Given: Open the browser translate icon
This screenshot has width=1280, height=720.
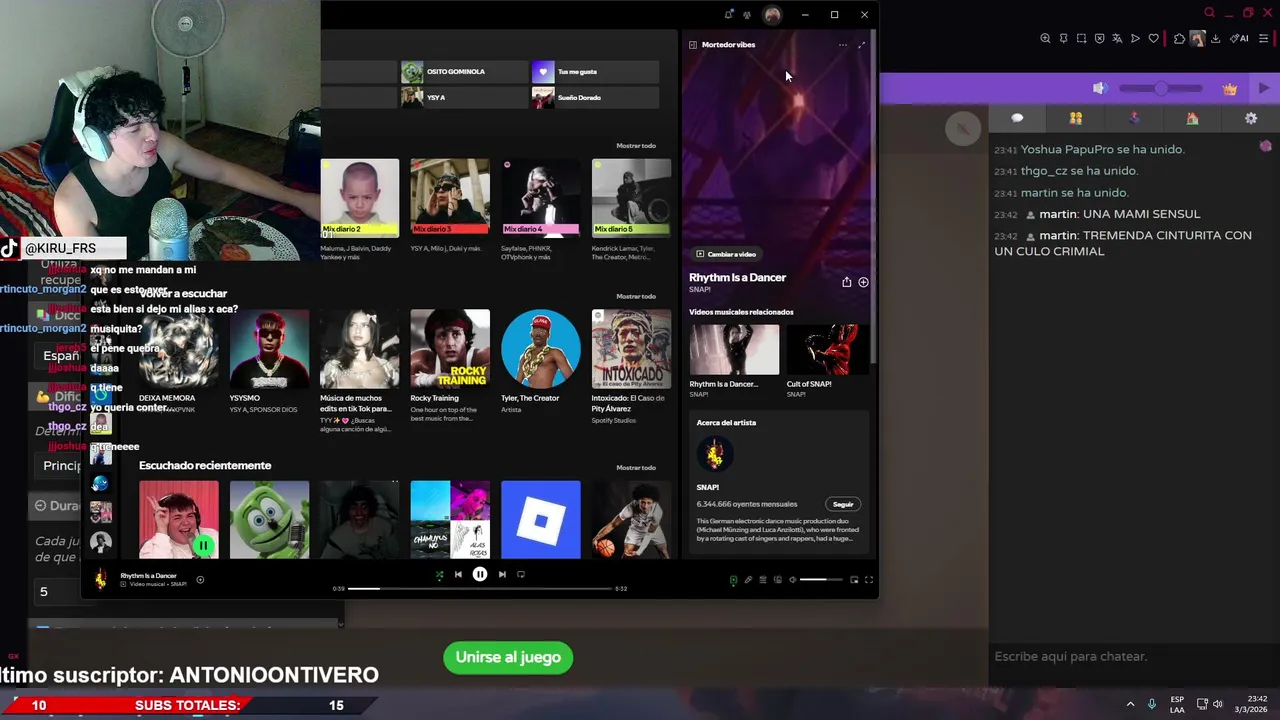Looking at the screenshot, I should [1117, 39].
